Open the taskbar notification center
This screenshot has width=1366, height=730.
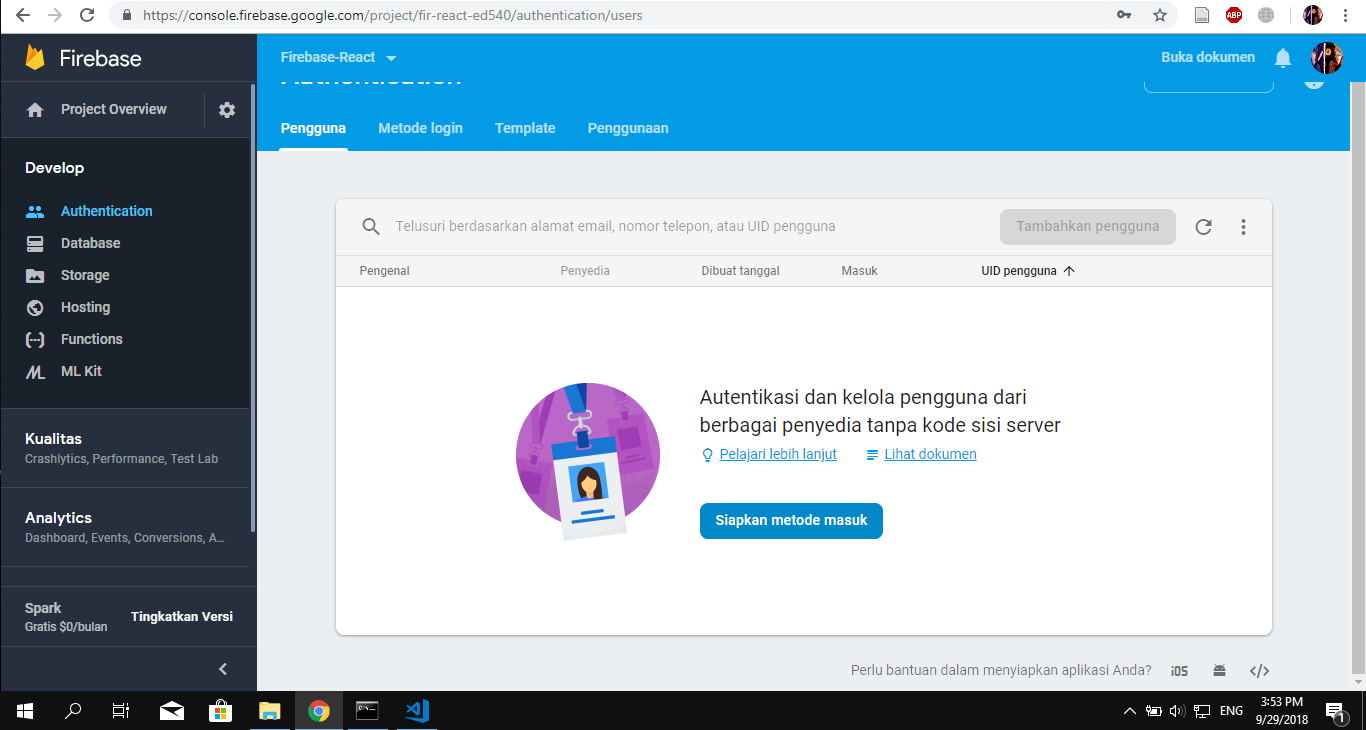pos(1336,711)
